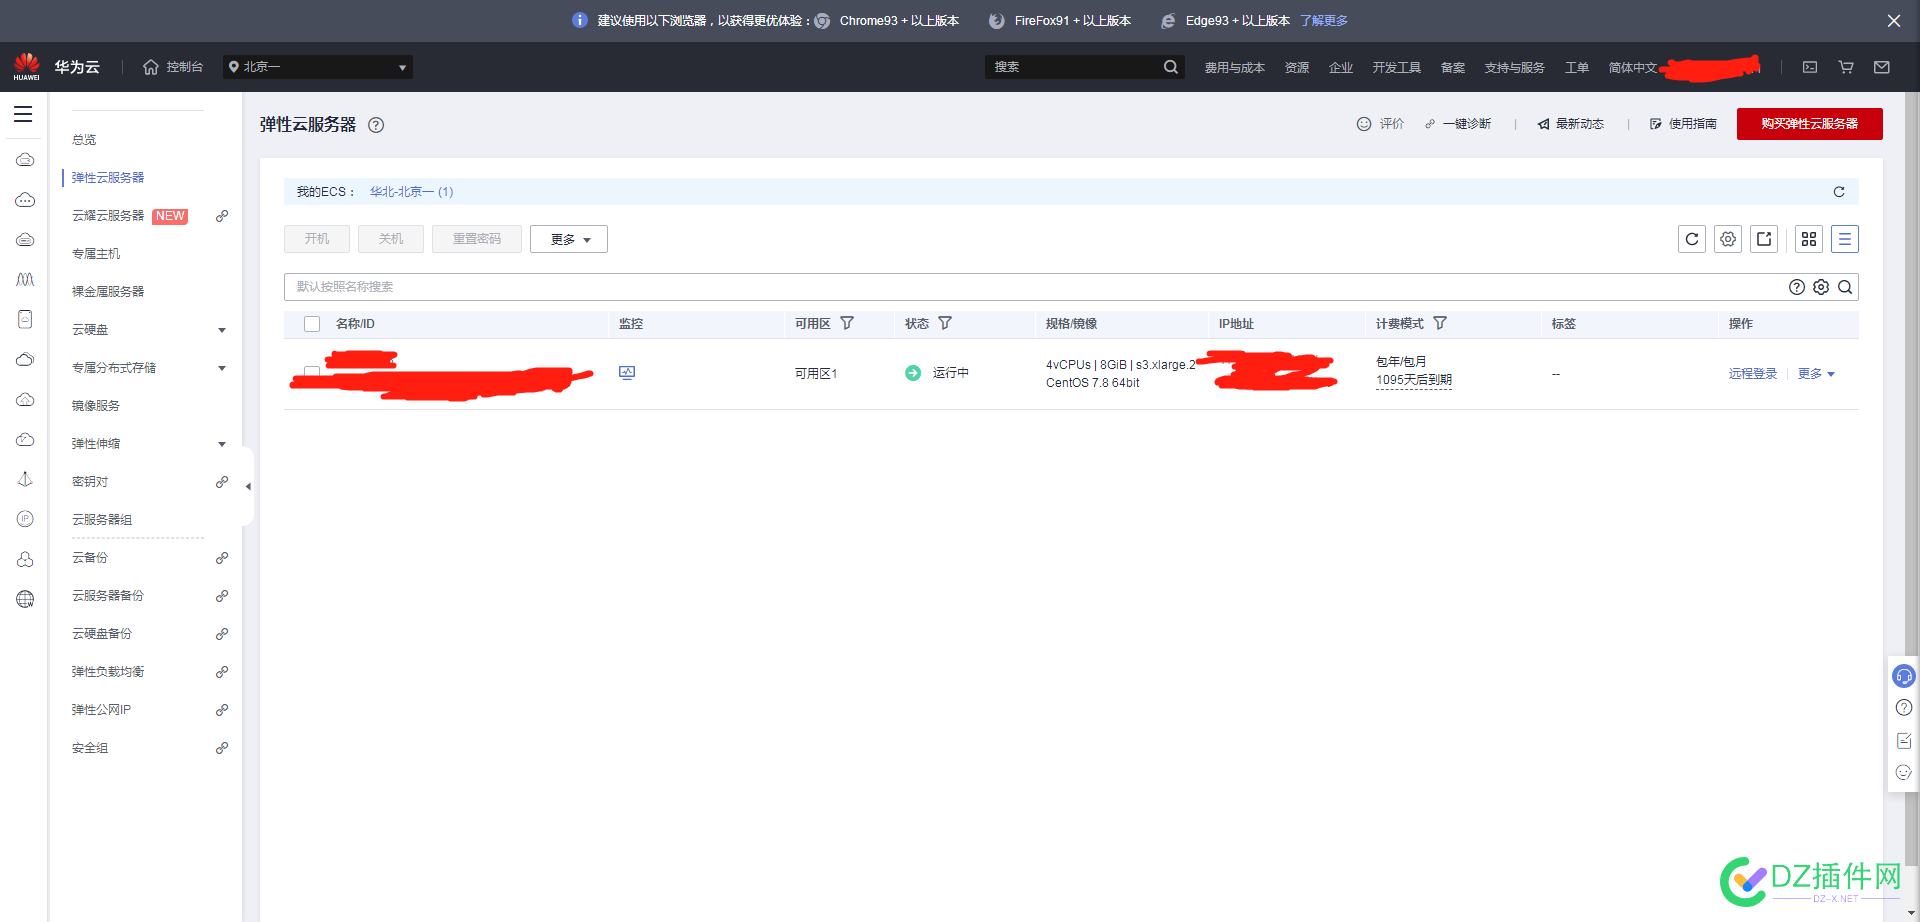
Task: Filter by availability zone funnel icon
Action: (x=847, y=323)
